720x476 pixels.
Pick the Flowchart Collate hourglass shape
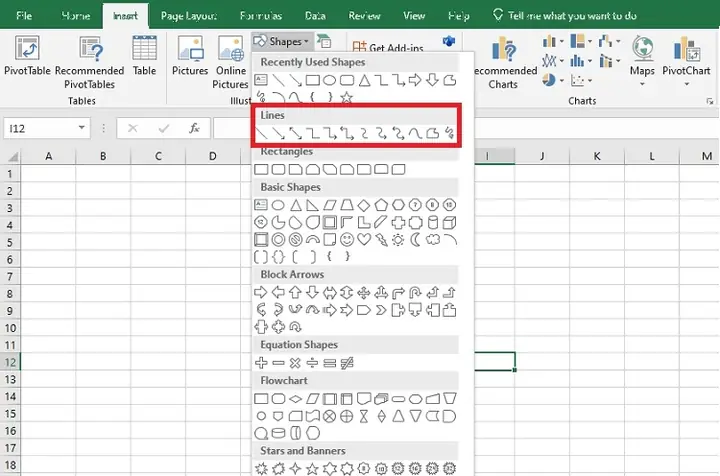pos(364,416)
